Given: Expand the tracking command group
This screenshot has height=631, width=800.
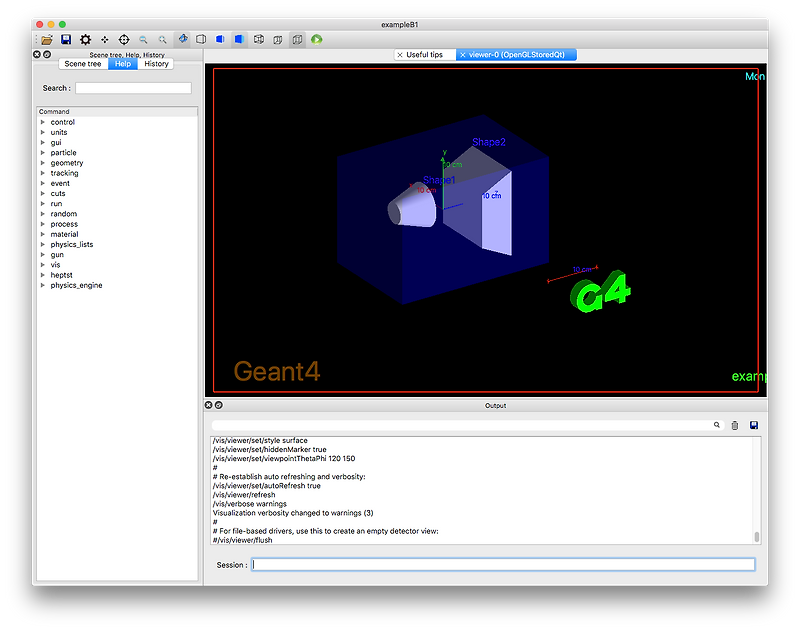Looking at the screenshot, I should tap(43, 173).
